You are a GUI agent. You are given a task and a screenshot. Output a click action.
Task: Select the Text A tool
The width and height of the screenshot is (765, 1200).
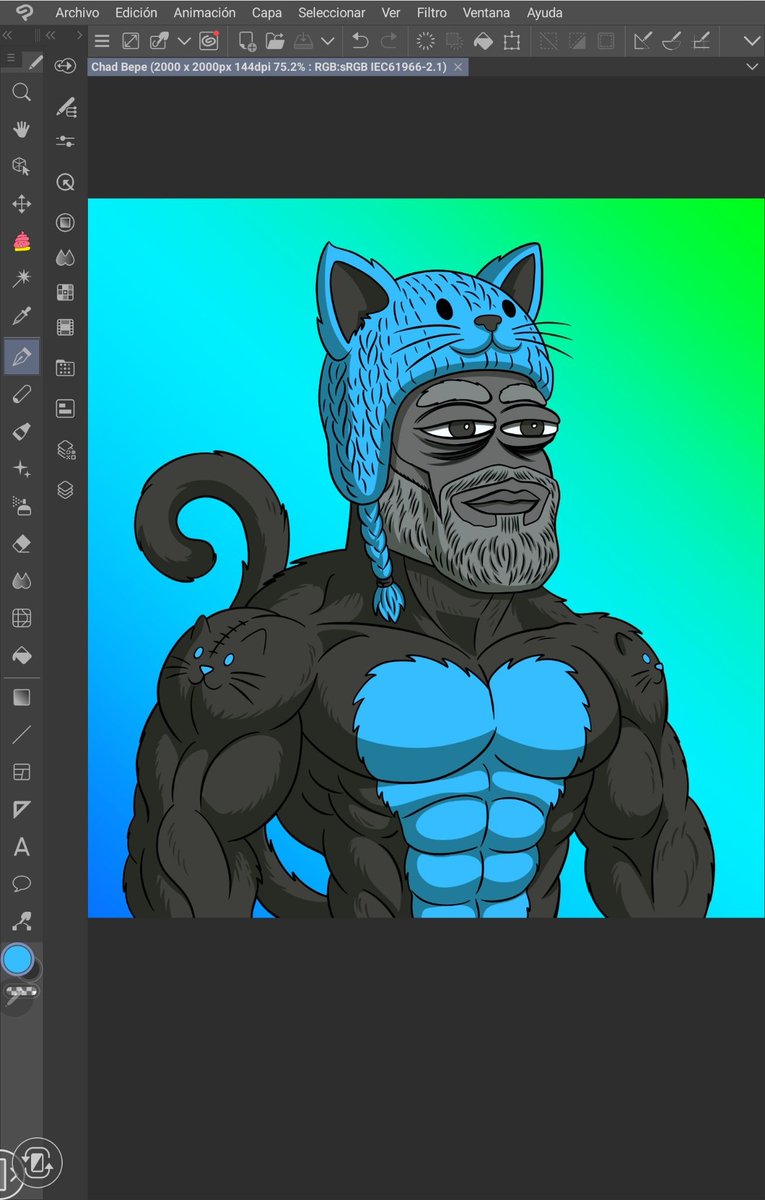pos(21,848)
